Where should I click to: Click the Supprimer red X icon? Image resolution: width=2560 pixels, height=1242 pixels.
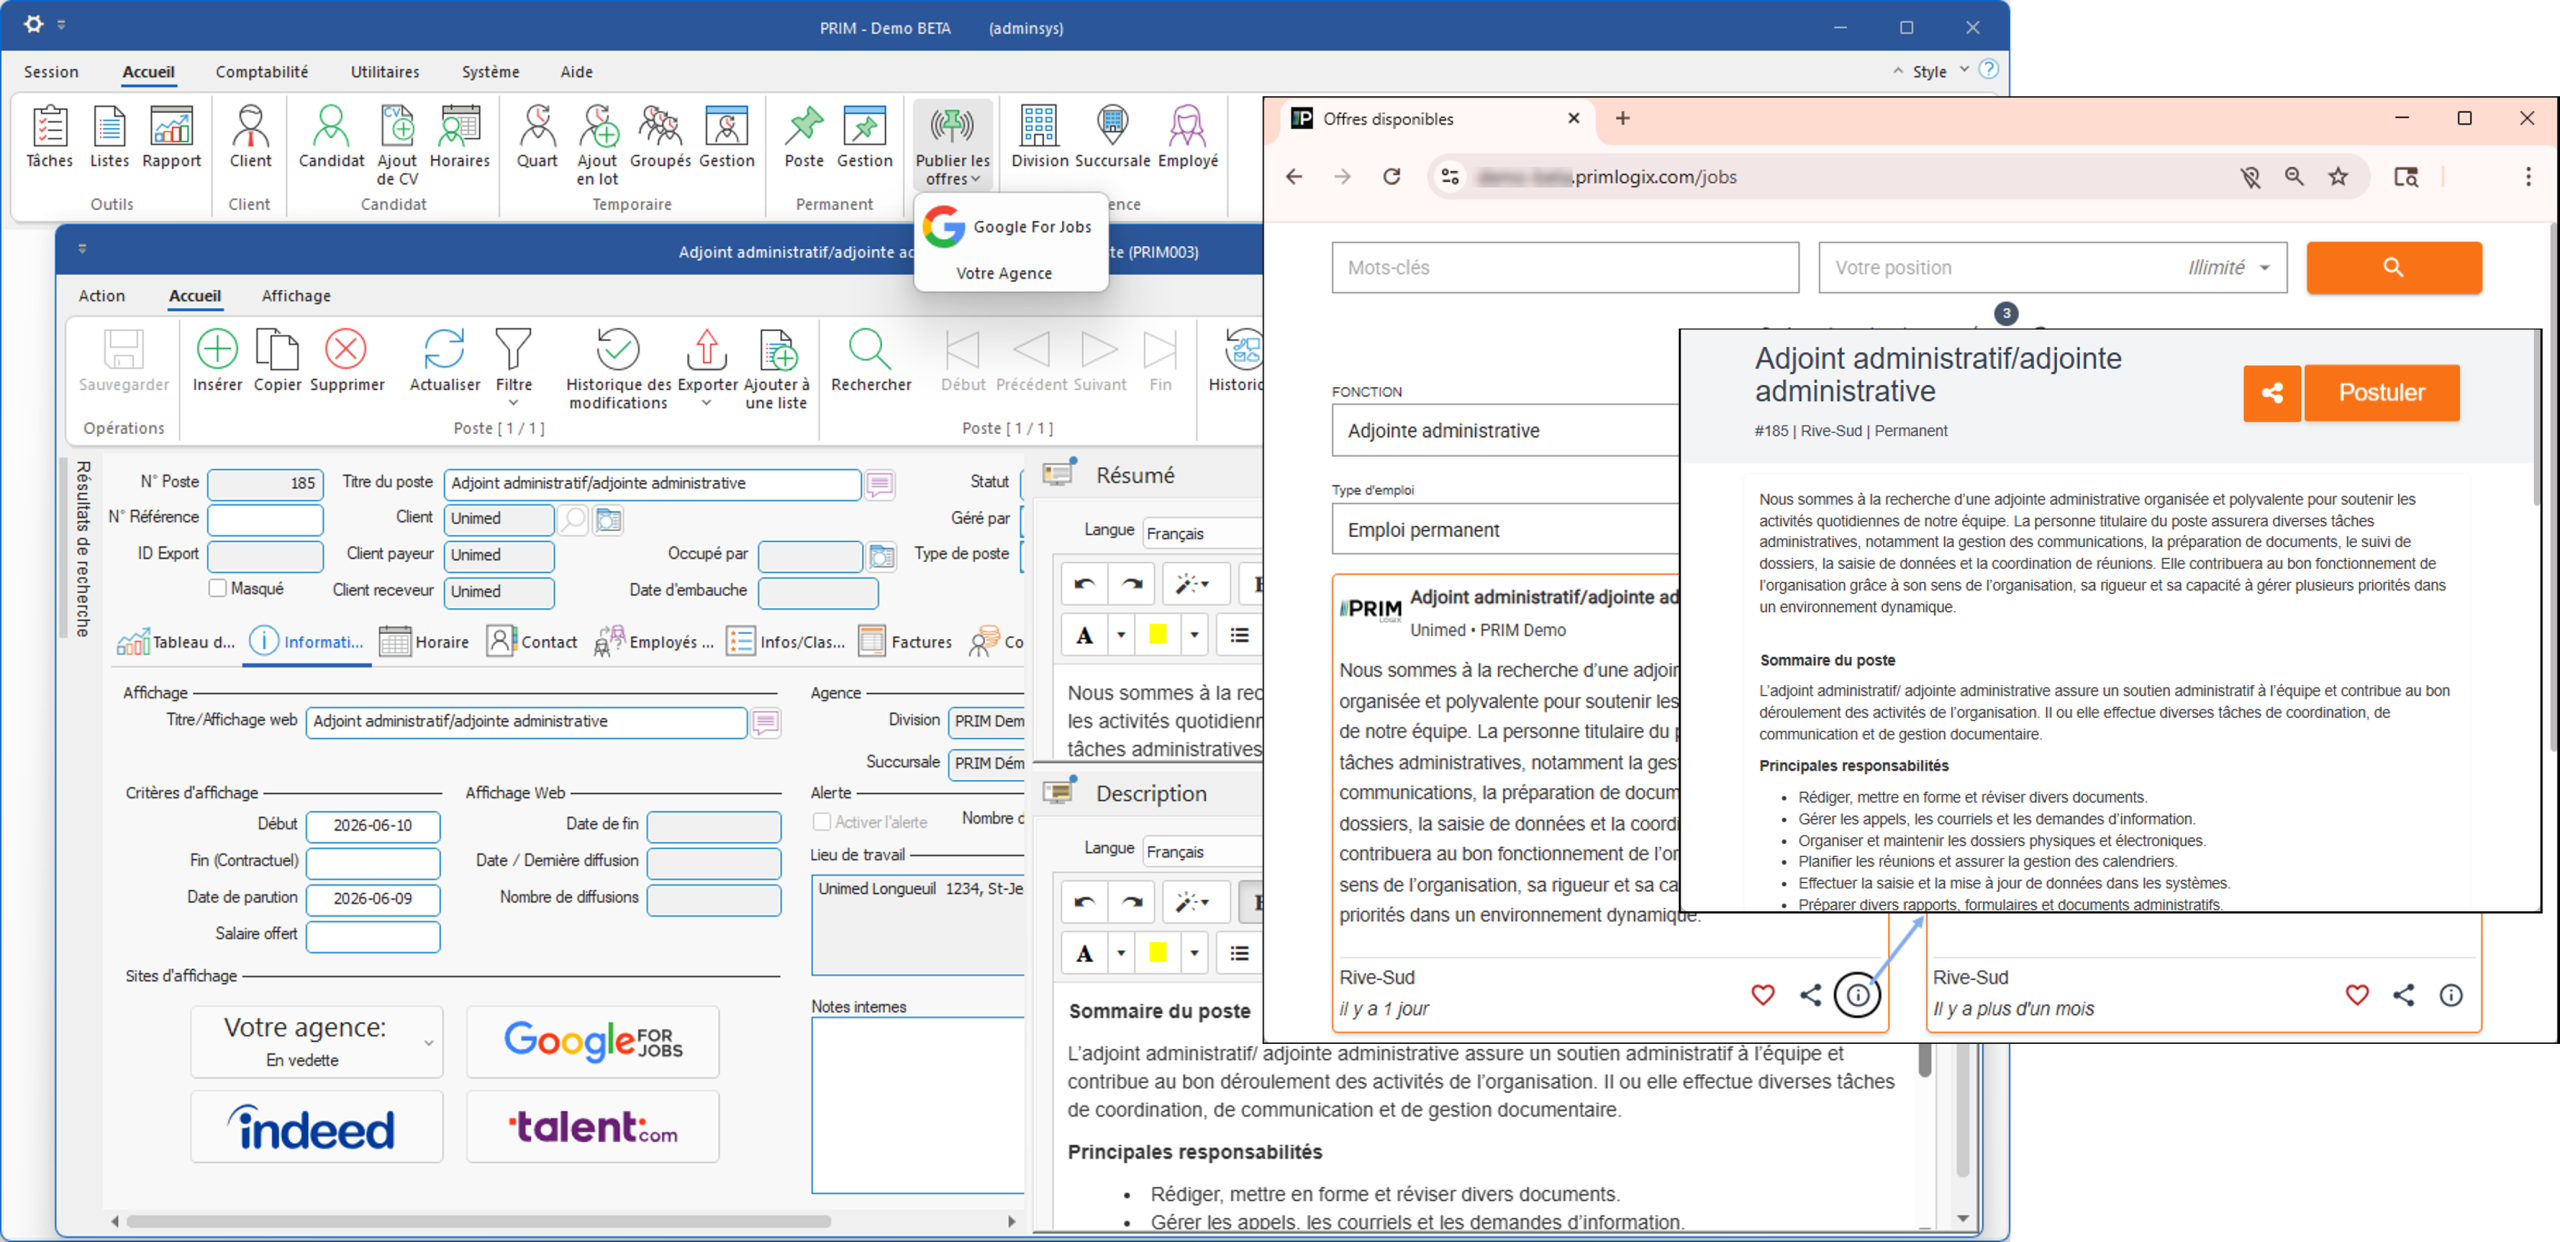pos(346,360)
